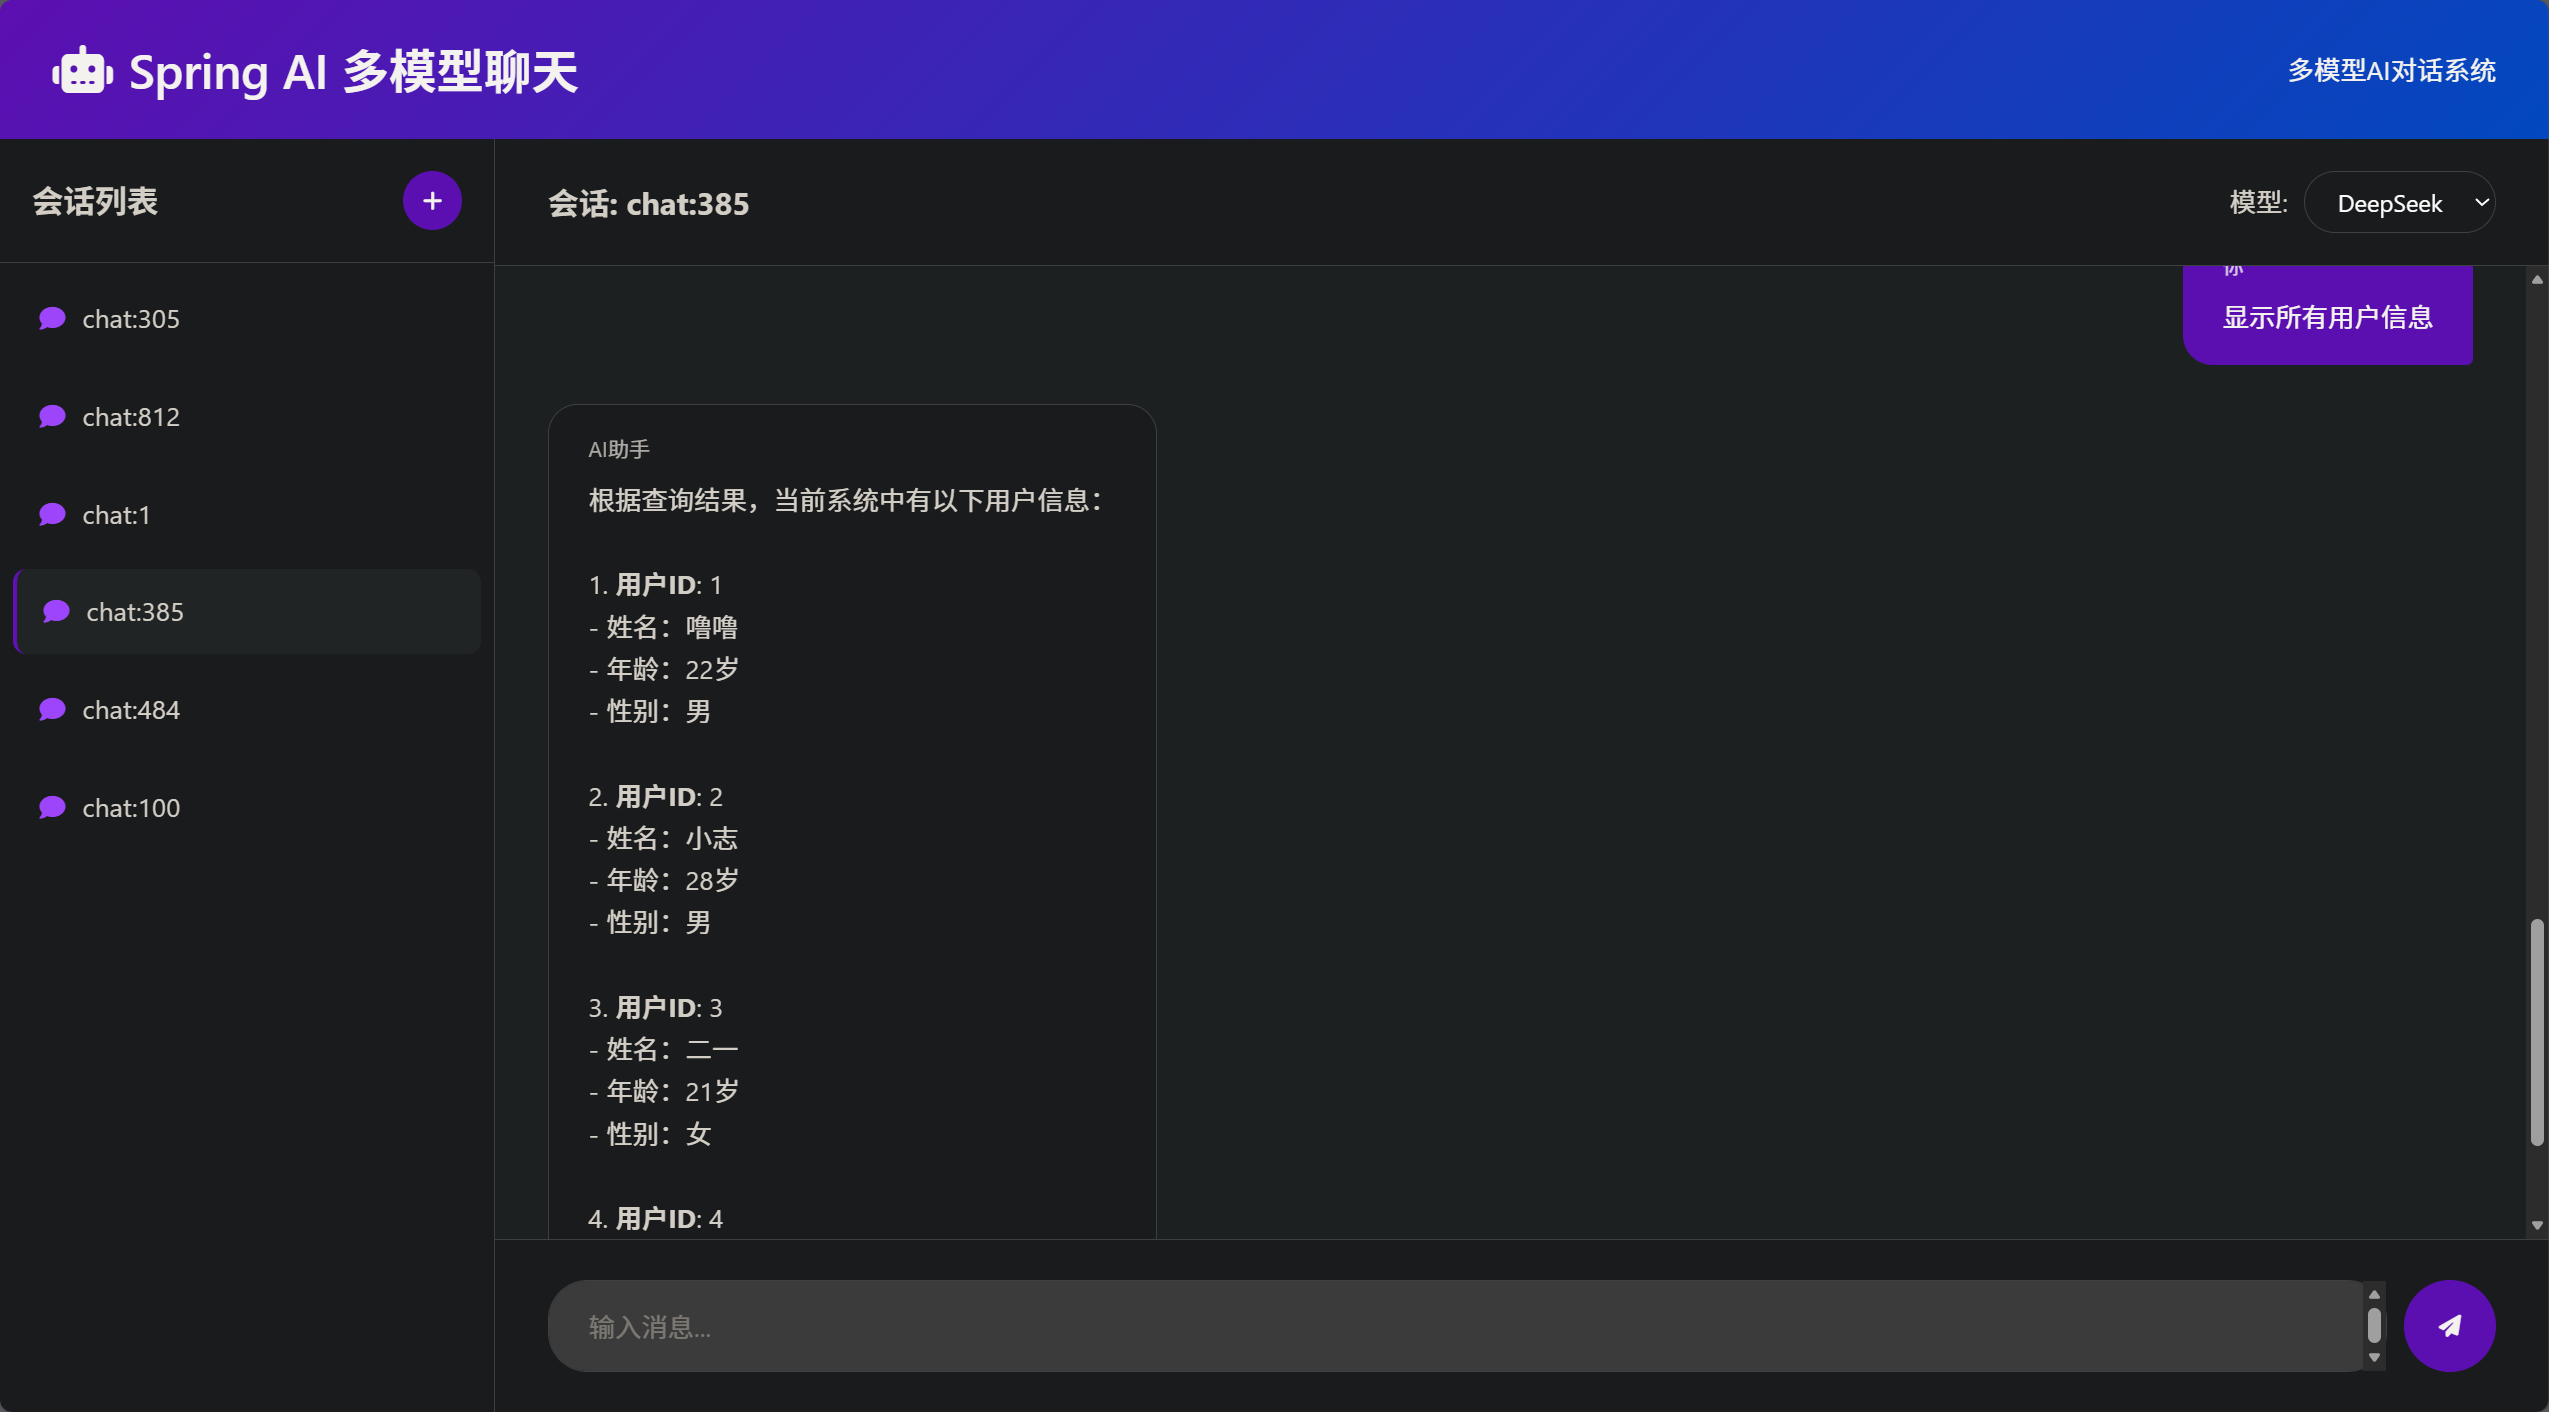Click chat bubble icon beside chat:1
The image size is (2549, 1412).
[52, 515]
